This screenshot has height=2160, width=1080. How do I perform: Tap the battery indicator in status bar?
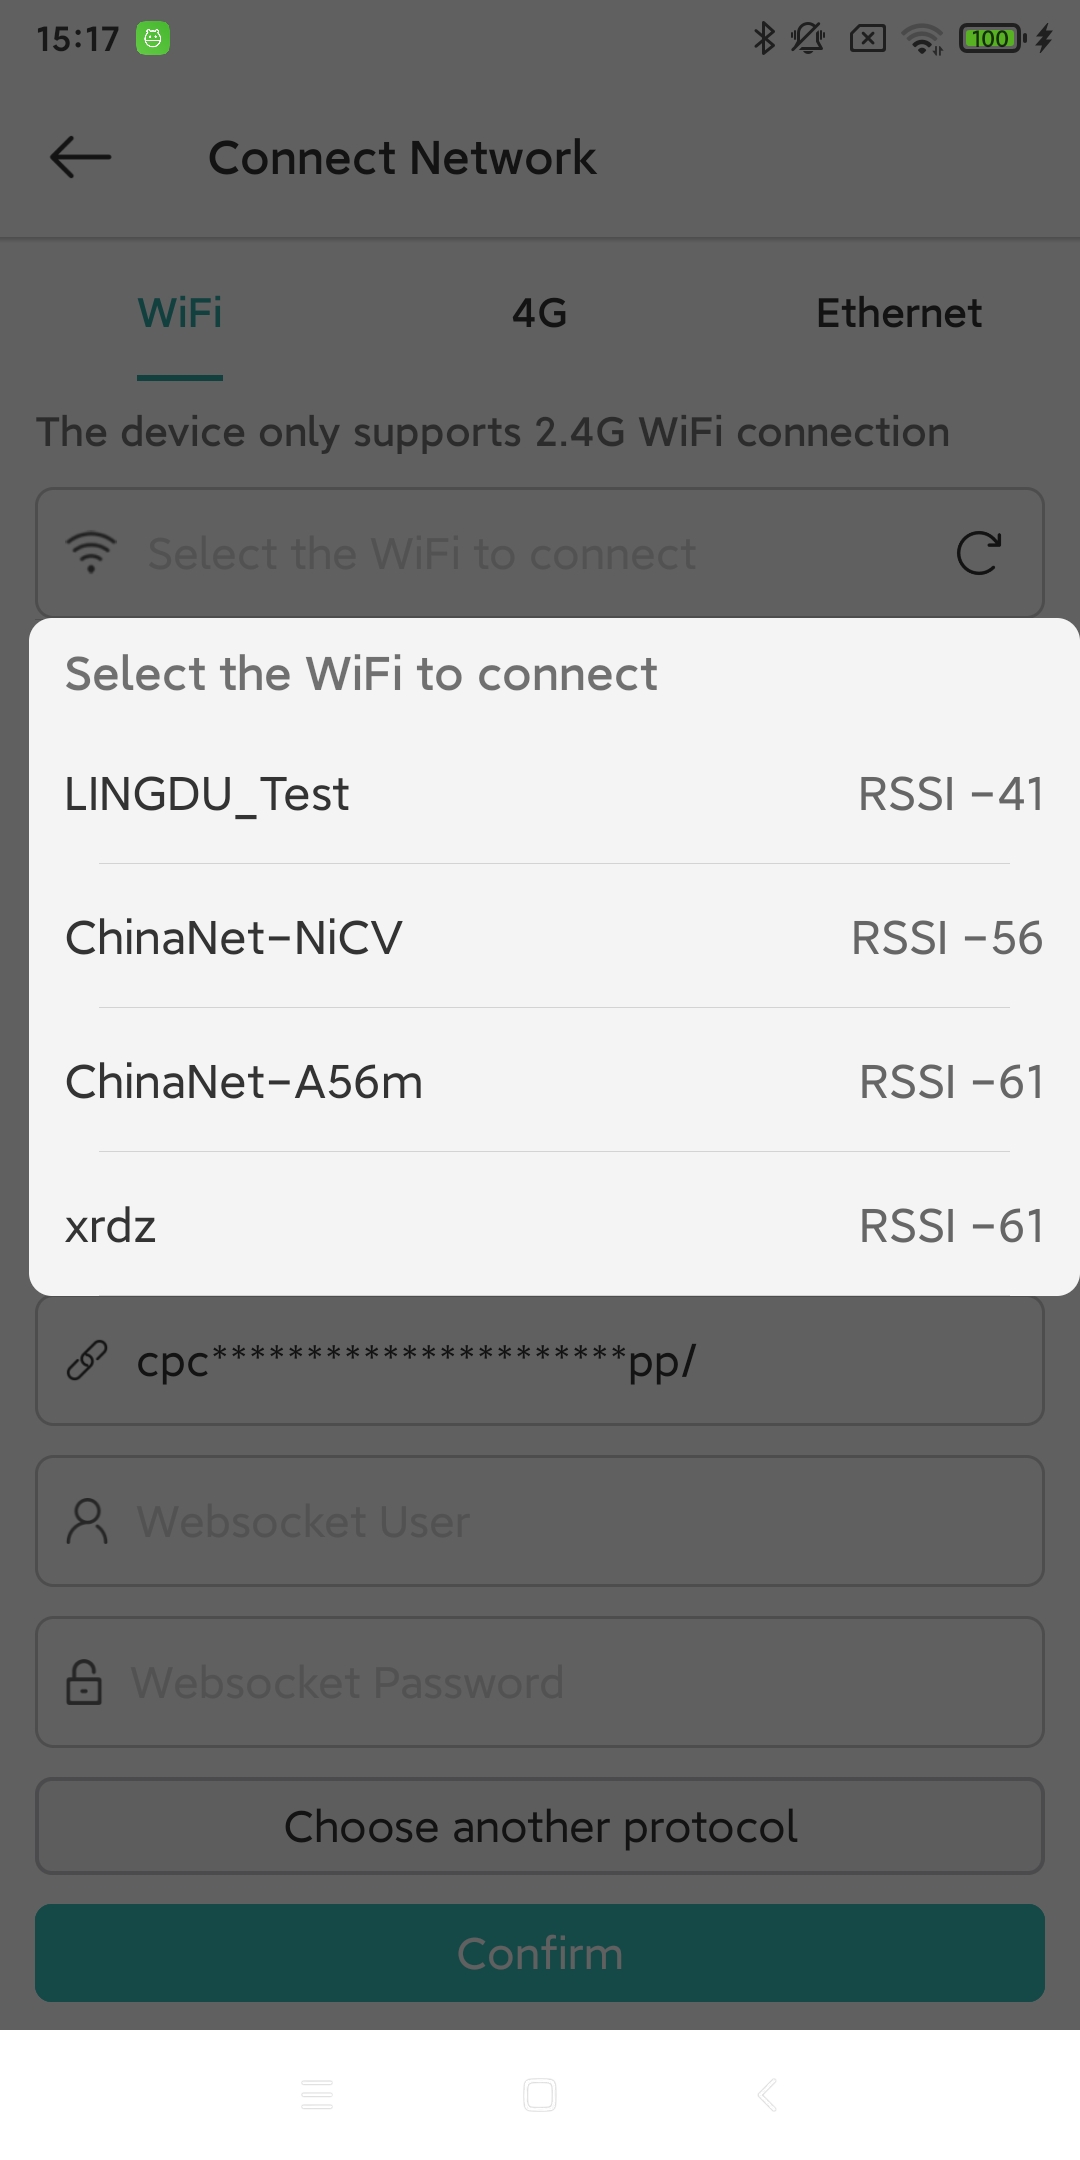tap(991, 39)
